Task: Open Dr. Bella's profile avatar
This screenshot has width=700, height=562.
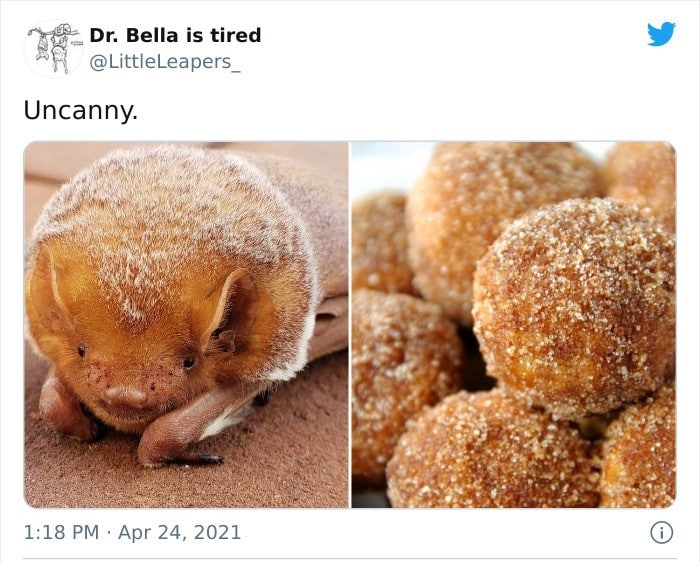Action: [53, 49]
